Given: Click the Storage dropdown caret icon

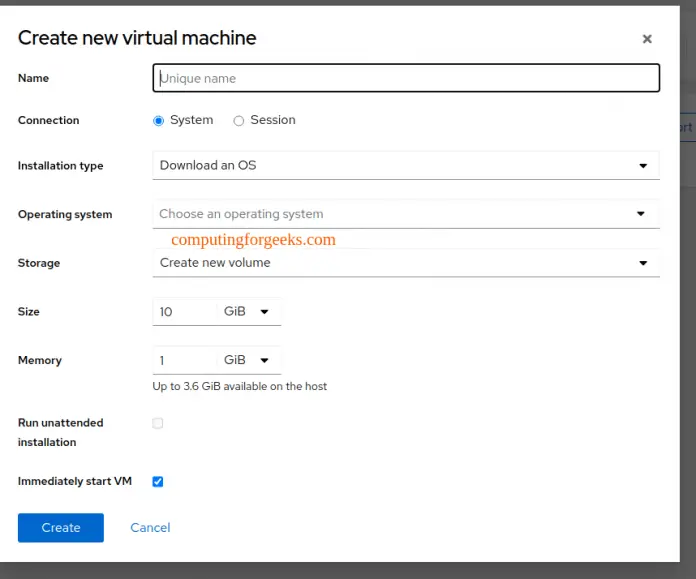Looking at the screenshot, I should (642, 263).
